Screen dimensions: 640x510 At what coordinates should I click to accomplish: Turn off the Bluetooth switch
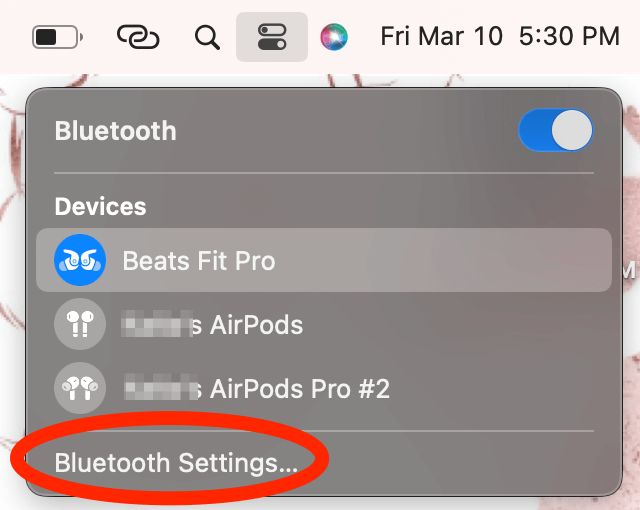point(556,130)
